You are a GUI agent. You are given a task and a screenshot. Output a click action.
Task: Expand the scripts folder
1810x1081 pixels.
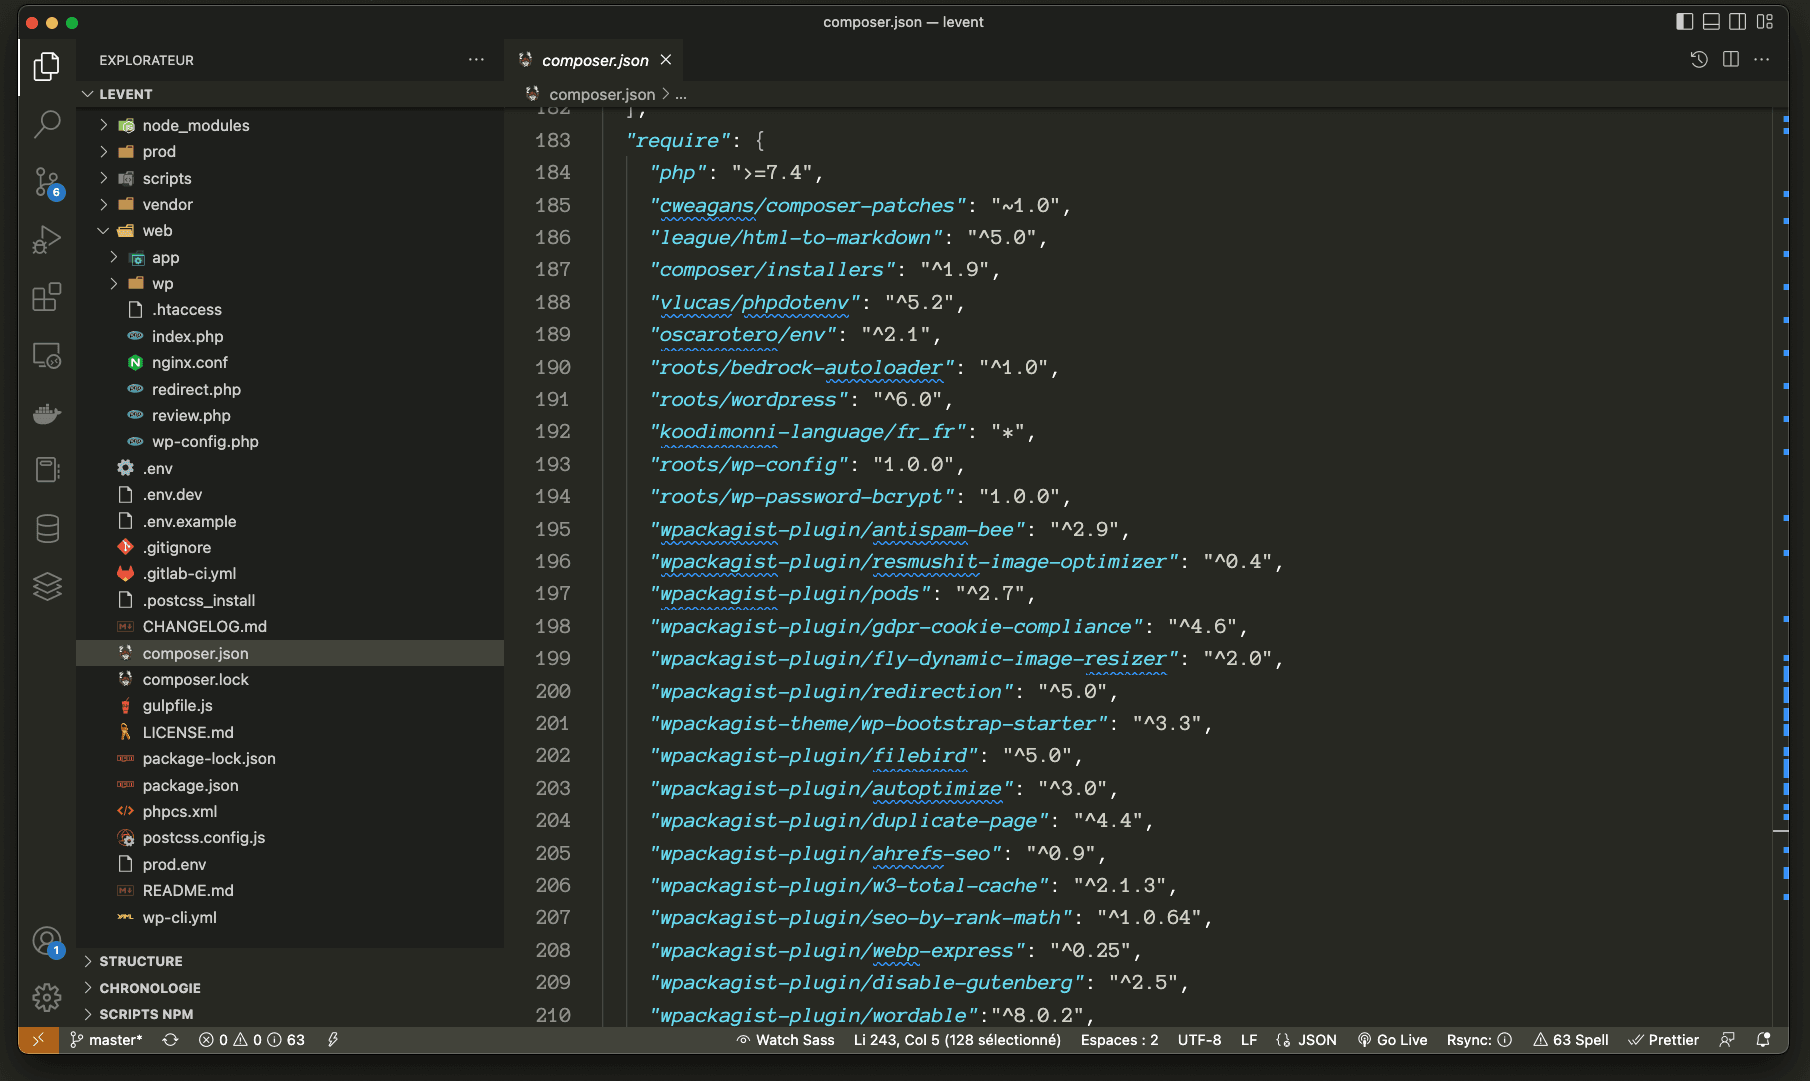(290, 178)
